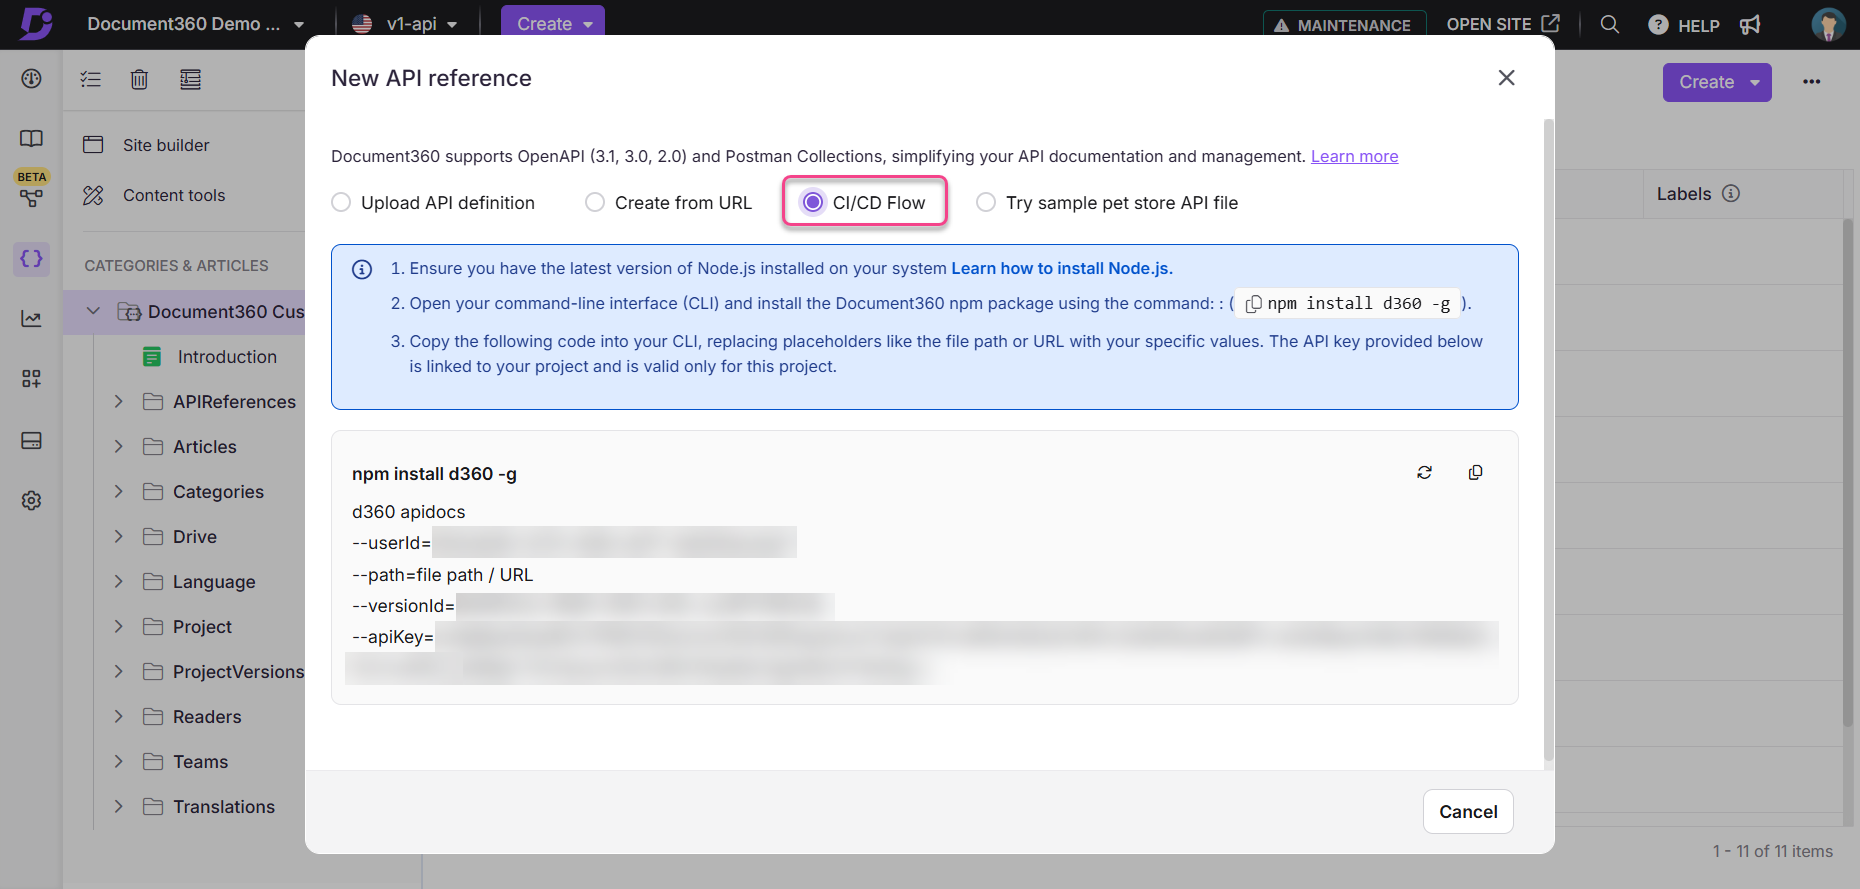Select Upload API definition radio option

(x=341, y=203)
